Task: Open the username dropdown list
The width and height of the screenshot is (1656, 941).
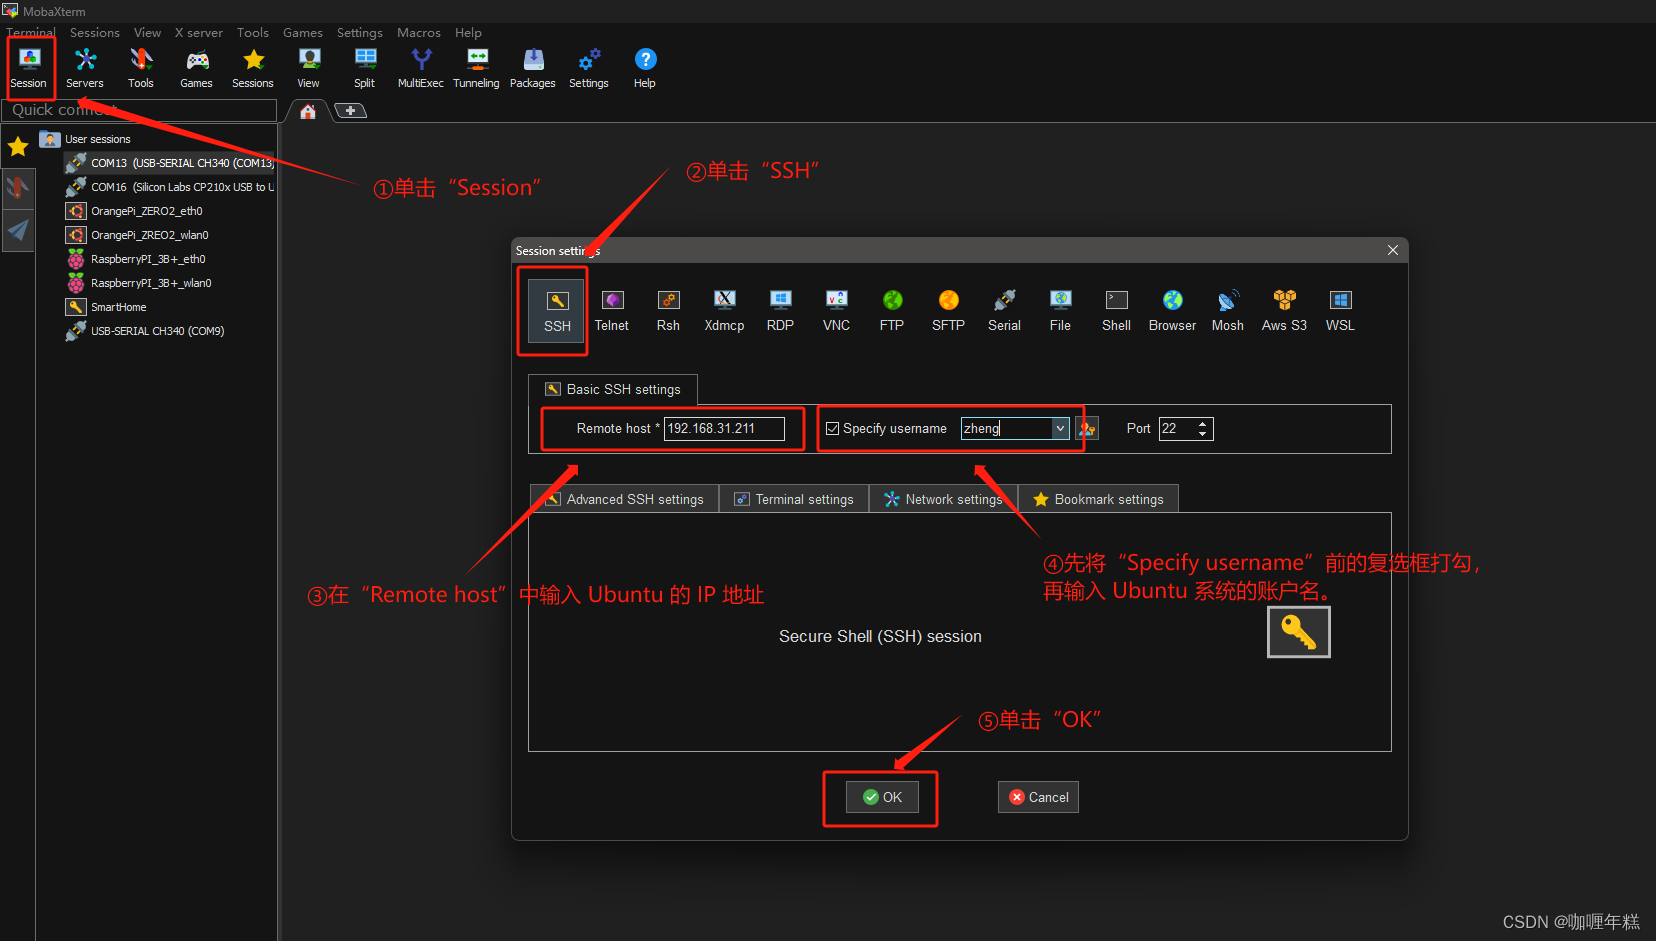Action: click(1059, 428)
